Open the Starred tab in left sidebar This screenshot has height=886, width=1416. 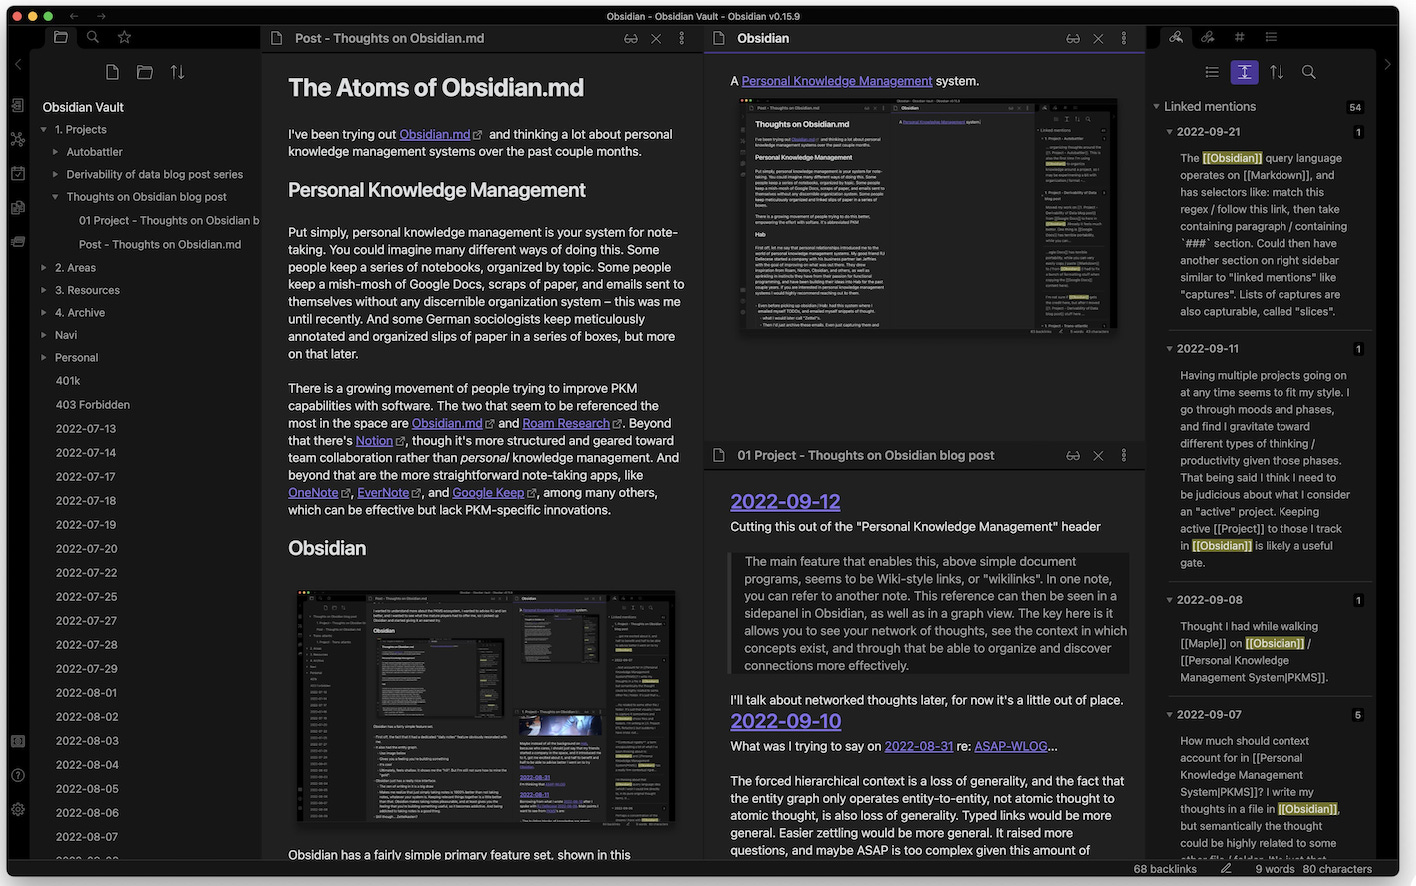point(124,38)
